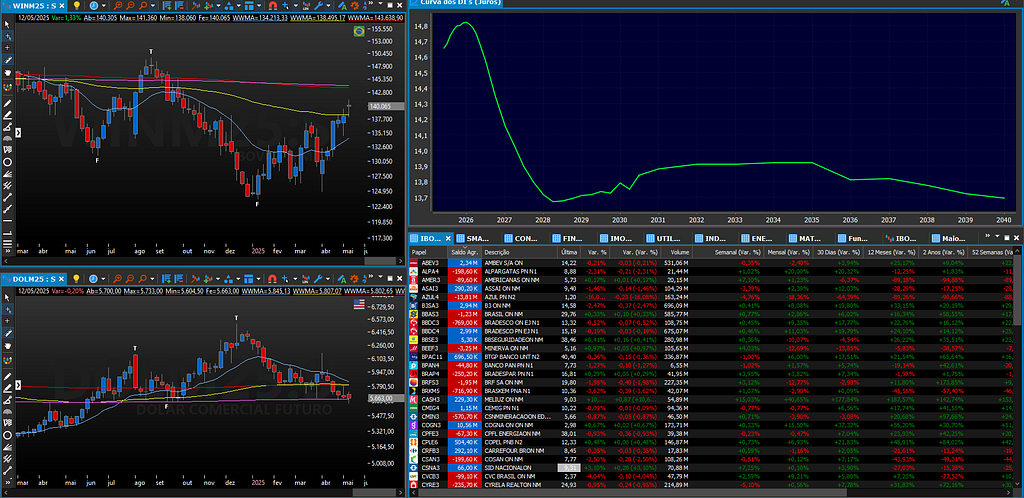The height and width of the screenshot is (498, 1024).
Task: Open the zoom options dropdown arrow in WINM25 toolbar
Action: point(153,5)
